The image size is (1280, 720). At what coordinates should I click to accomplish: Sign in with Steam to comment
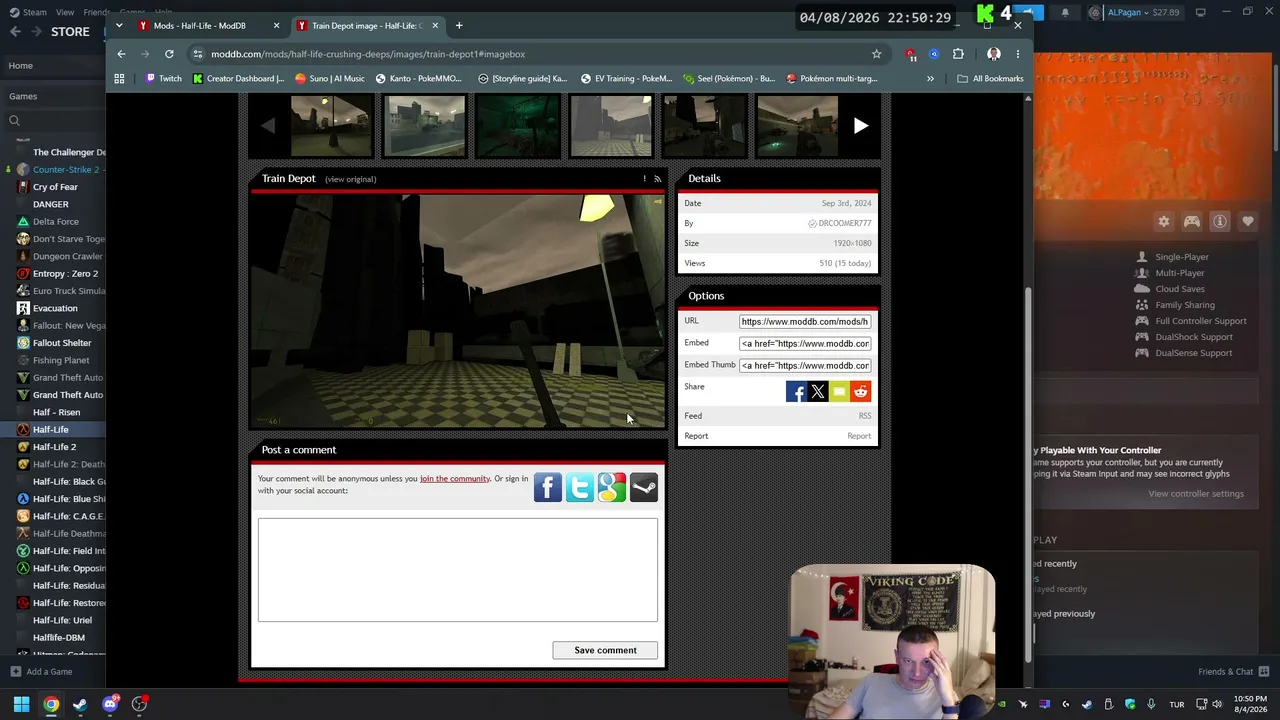644,487
